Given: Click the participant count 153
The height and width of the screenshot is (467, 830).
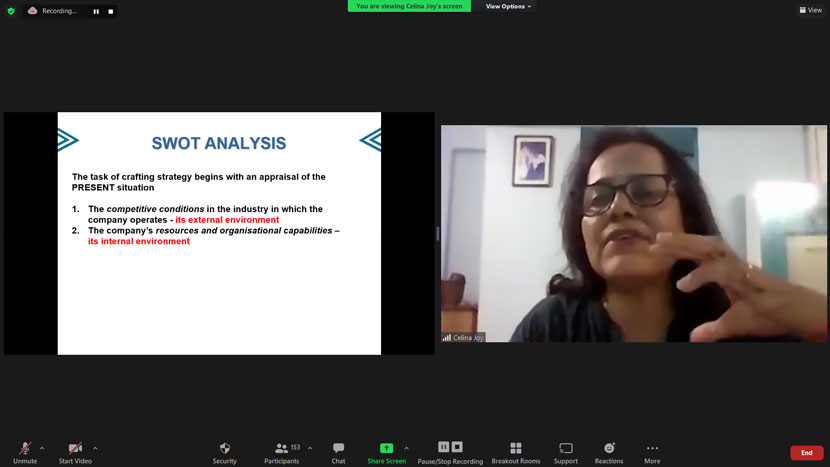Looking at the screenshot, I should [295, 447].
